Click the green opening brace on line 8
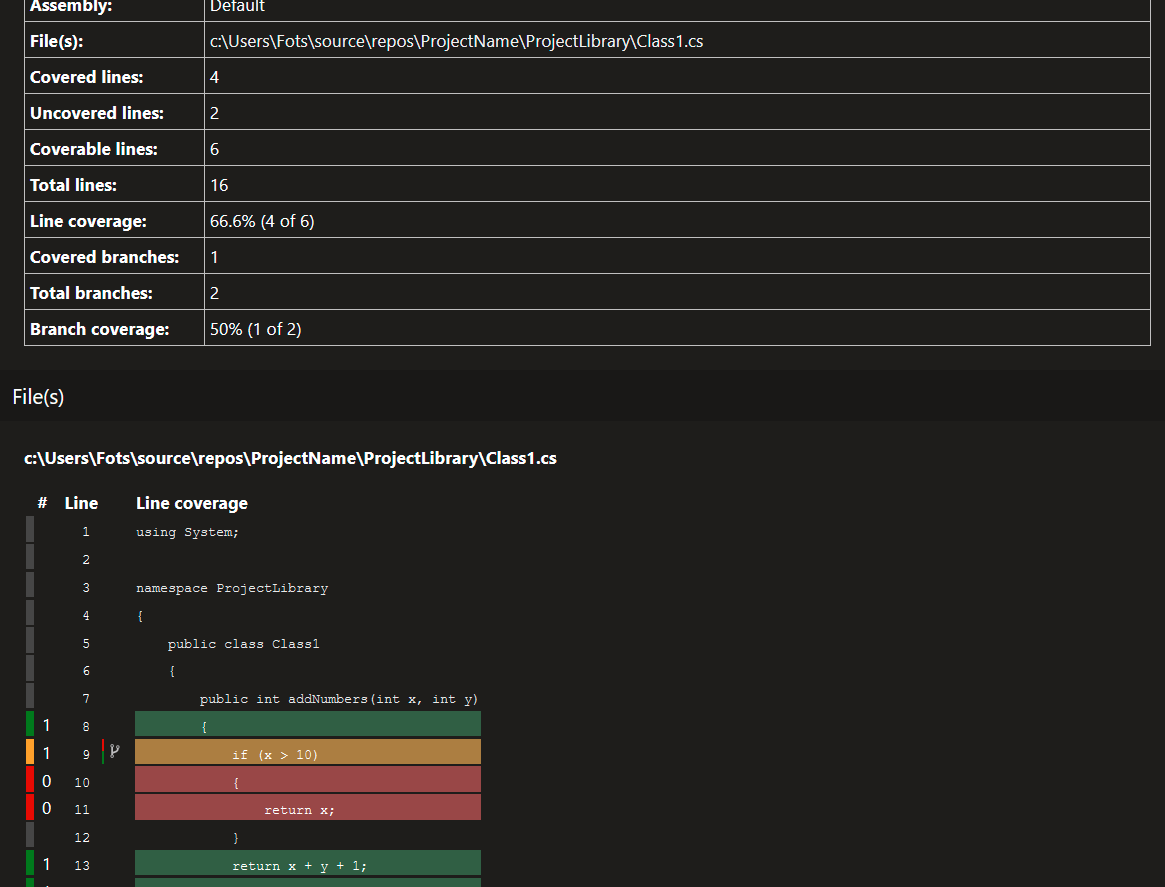Image resolution: width=1165 pixels, height=887 pixels. click(308, 724)
